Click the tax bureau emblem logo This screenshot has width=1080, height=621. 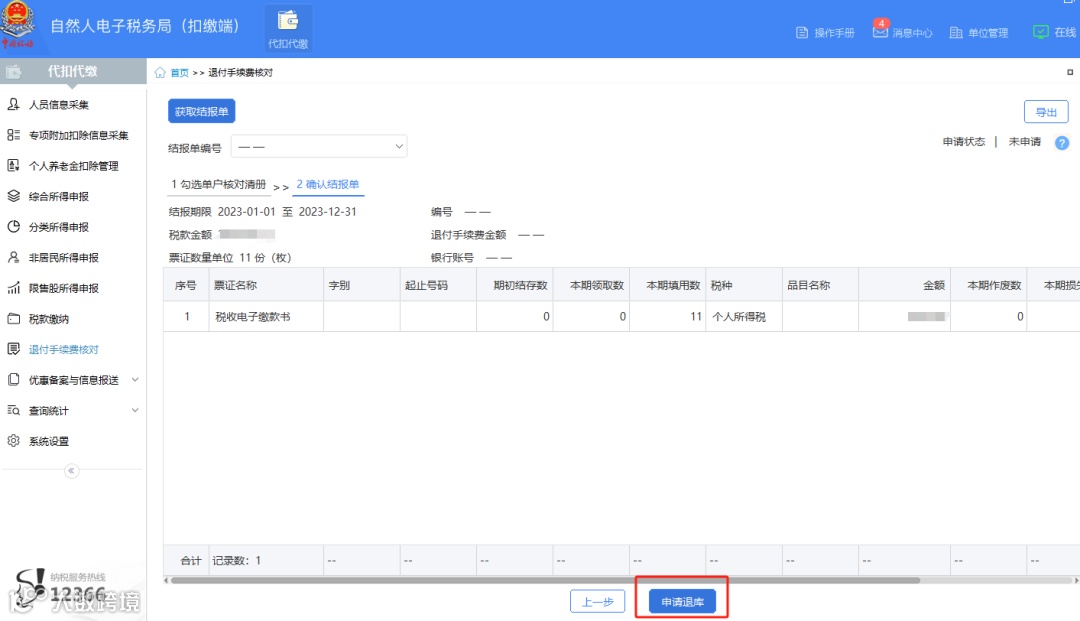point(17,24)
